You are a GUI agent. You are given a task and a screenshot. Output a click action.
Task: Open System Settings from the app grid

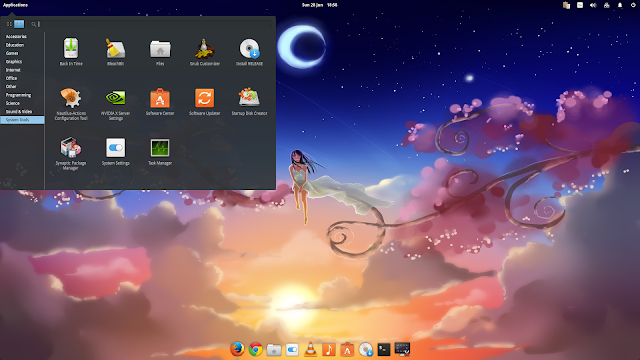tap(116, 151)
